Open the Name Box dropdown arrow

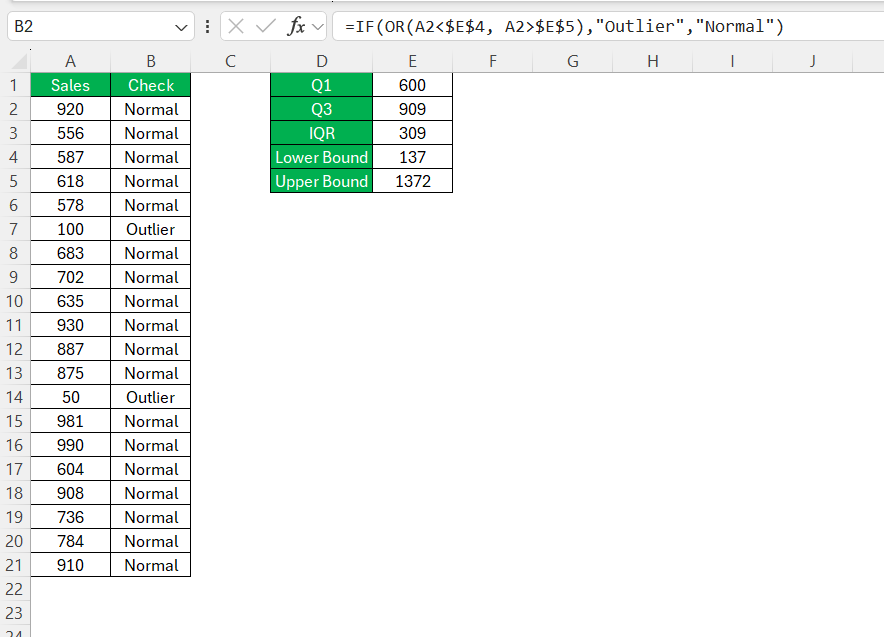point(180,25)
